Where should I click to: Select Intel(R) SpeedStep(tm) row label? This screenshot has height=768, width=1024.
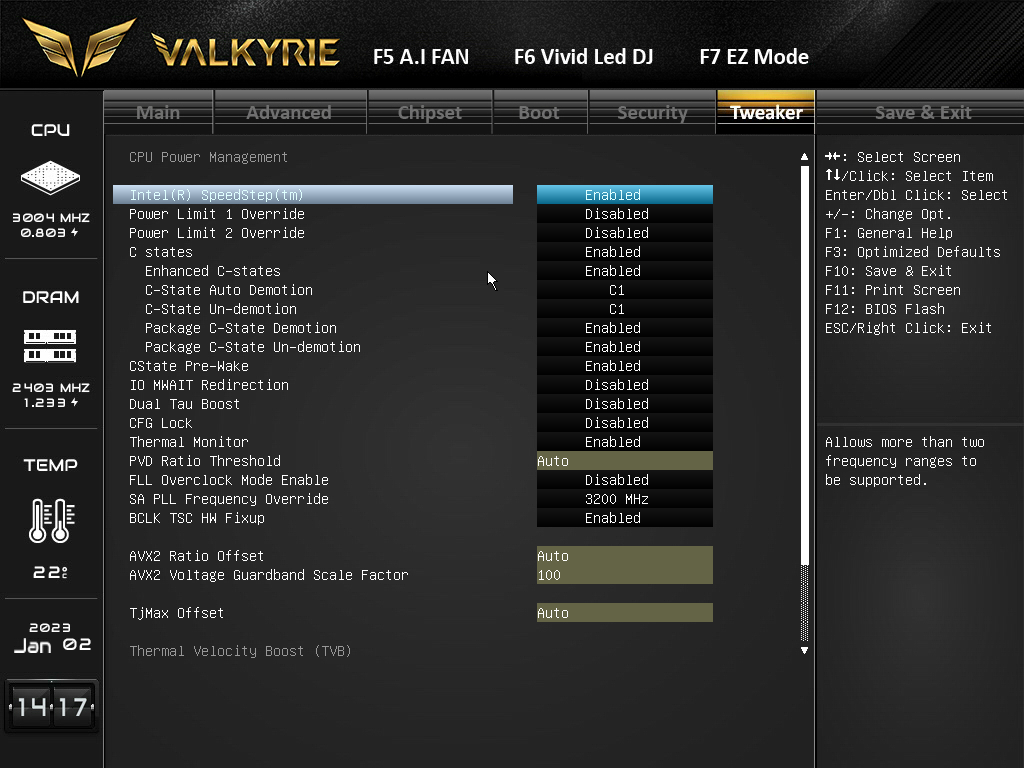216,195
